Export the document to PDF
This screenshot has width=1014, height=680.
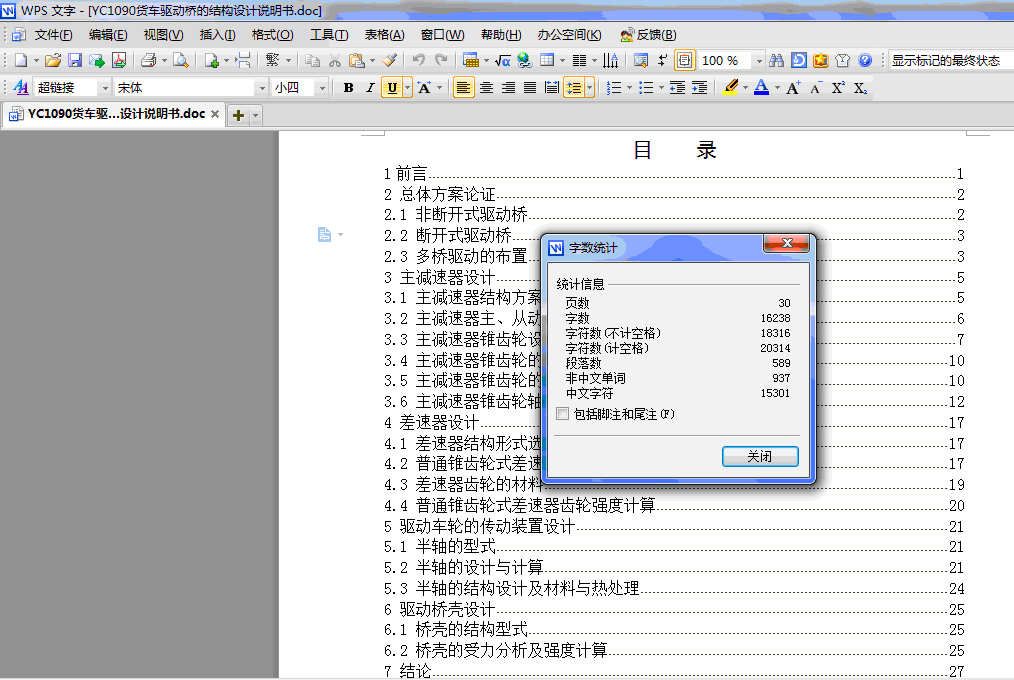119,61
